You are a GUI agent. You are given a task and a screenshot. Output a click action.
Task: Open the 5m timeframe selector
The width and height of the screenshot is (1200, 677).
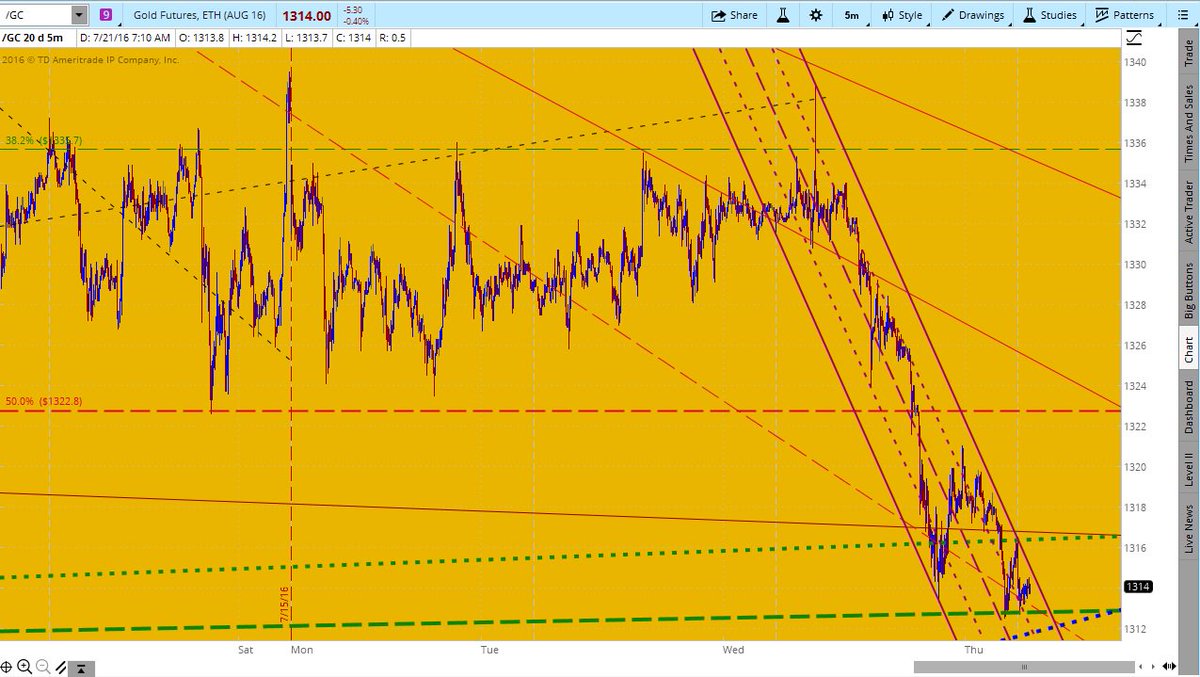(x=851, y=15)
